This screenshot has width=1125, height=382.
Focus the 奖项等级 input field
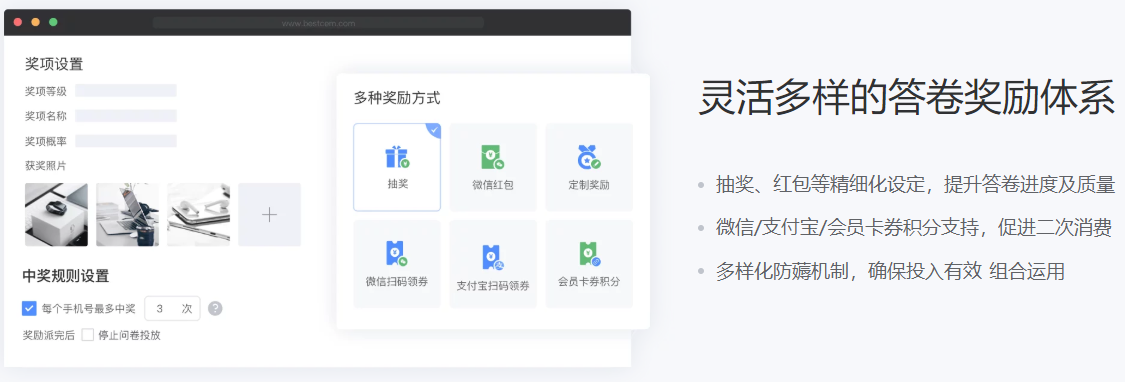point(126,90)
